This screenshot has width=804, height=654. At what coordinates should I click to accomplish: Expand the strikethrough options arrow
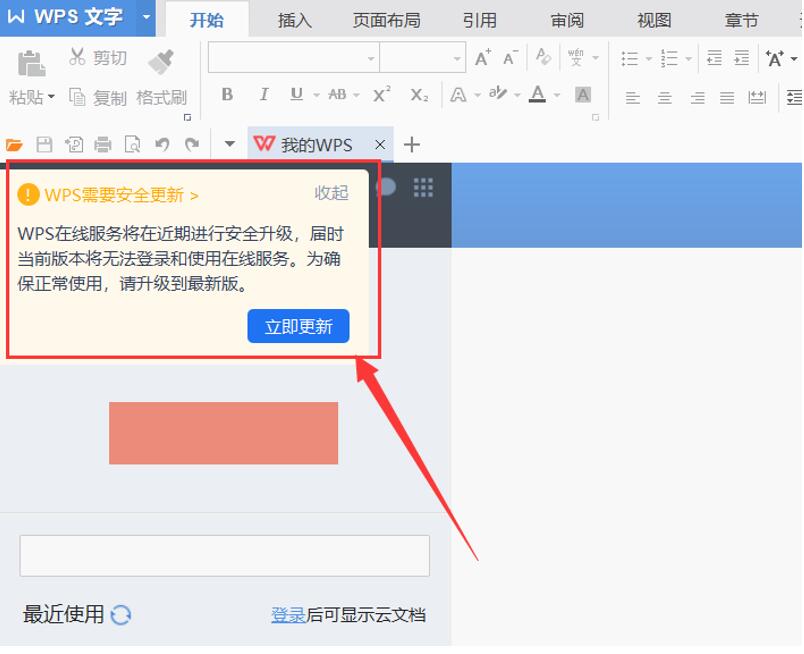click(x=356, y=95)
